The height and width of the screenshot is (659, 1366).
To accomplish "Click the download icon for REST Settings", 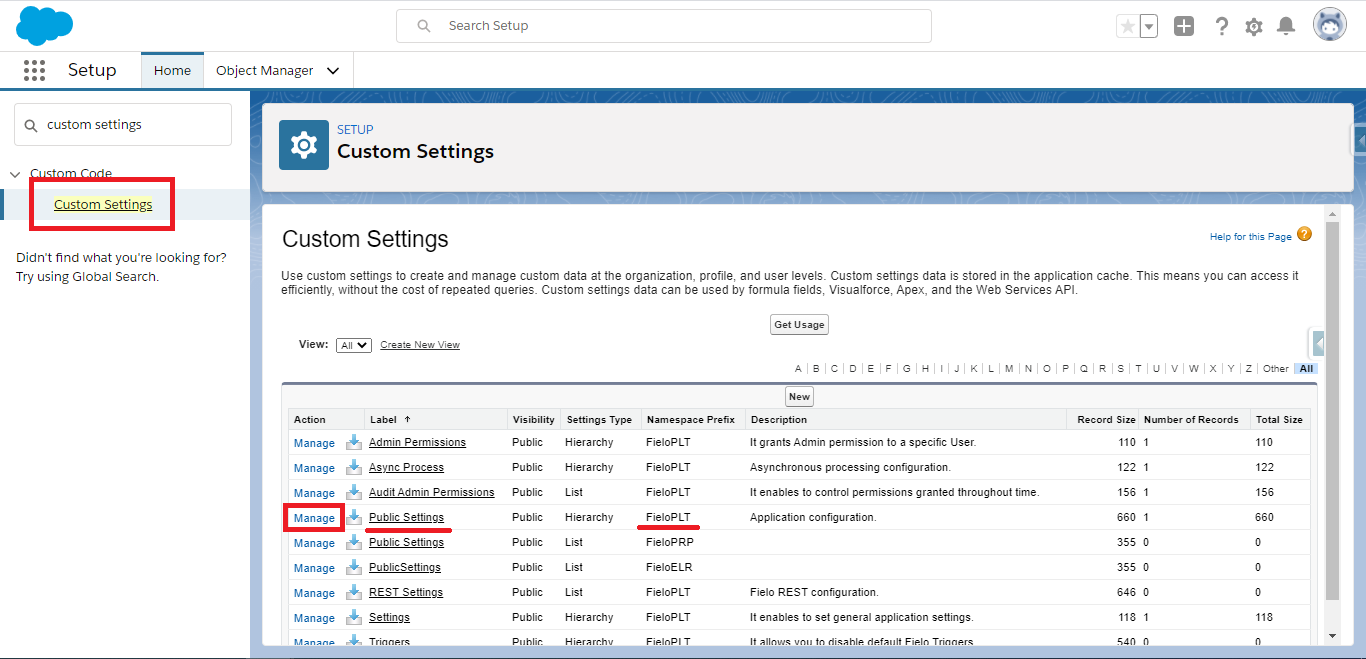I will pyautogui.click(x=354, y=592).
